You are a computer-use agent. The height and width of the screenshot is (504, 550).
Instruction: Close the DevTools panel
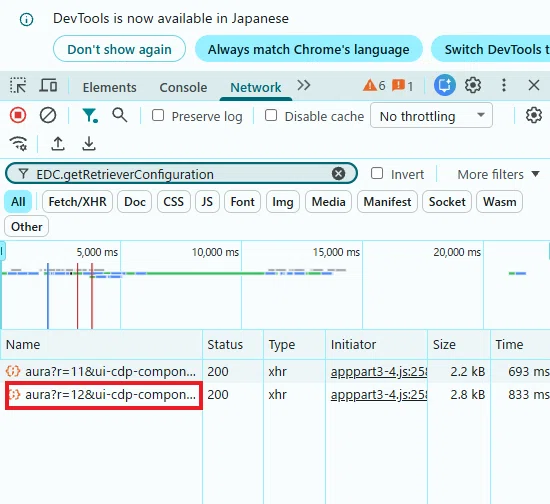tap(534, 85)
